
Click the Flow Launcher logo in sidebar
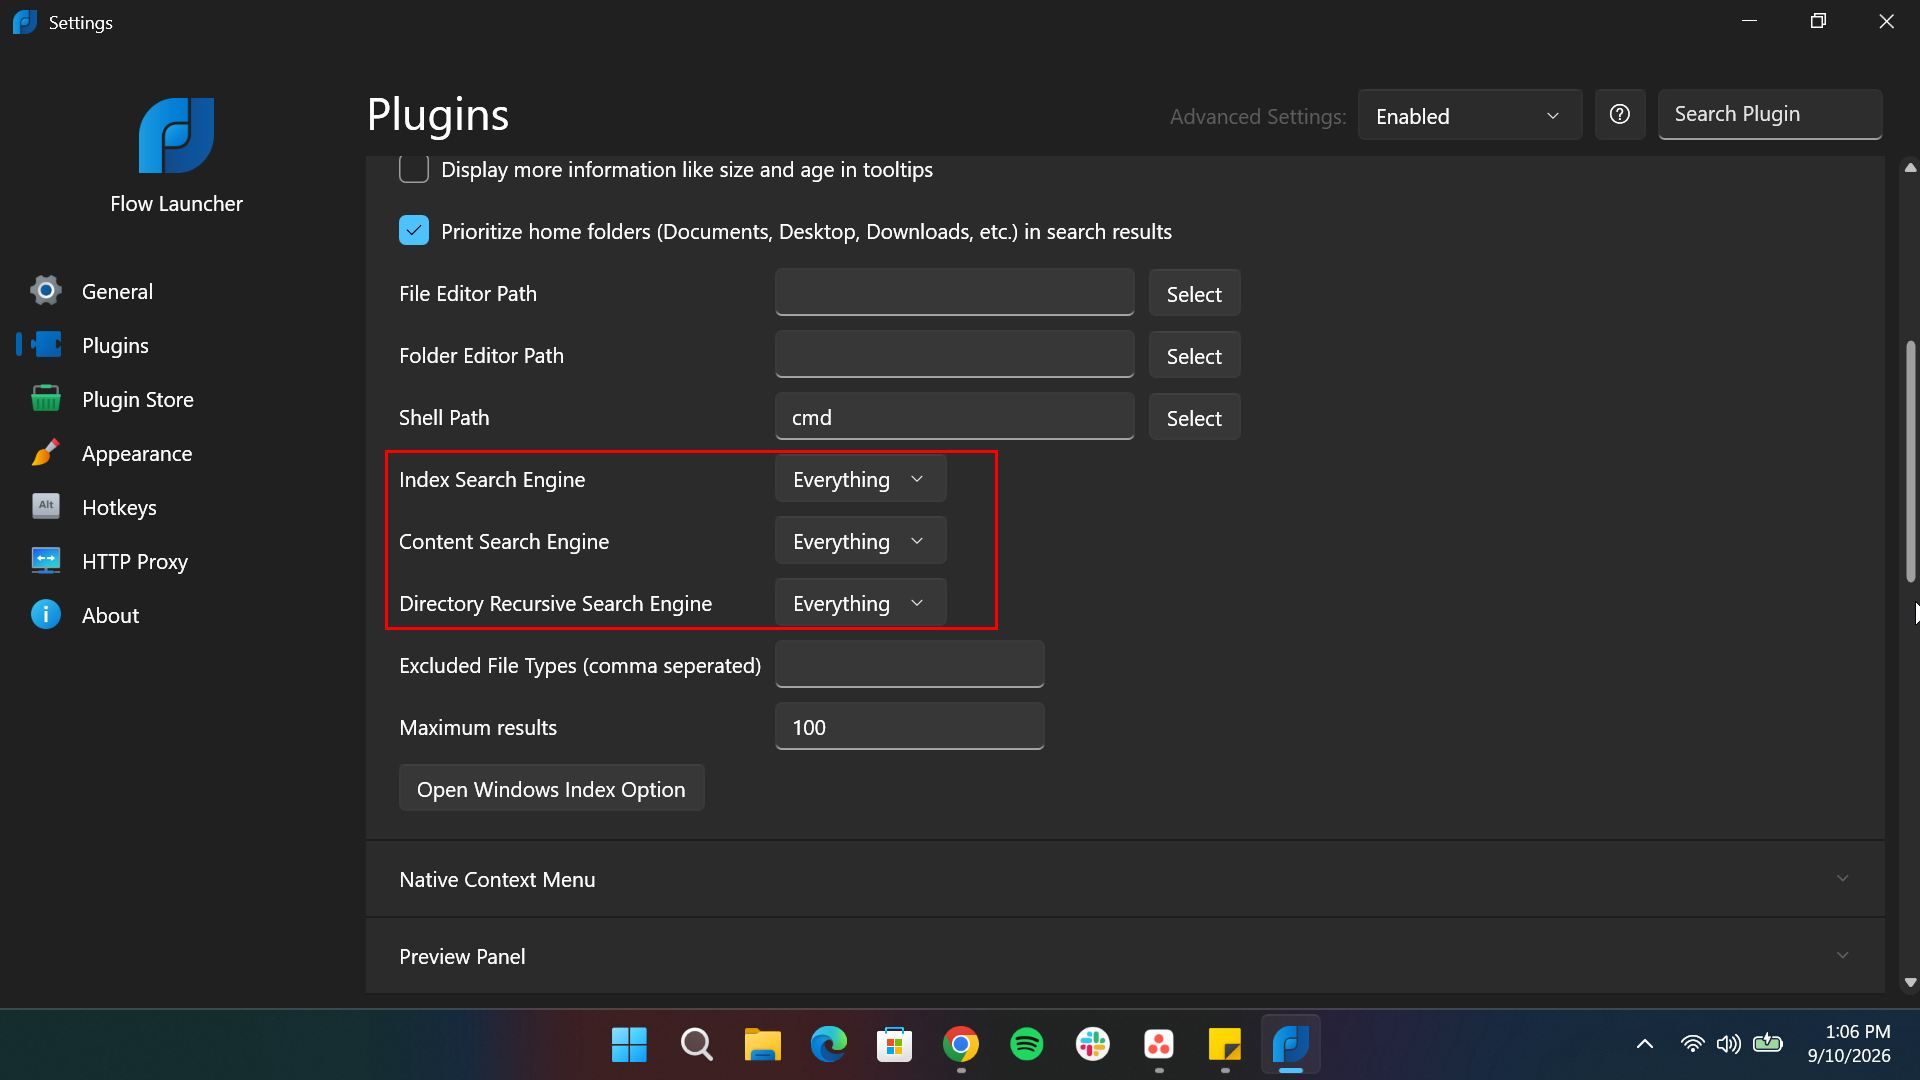pos(176,135)
